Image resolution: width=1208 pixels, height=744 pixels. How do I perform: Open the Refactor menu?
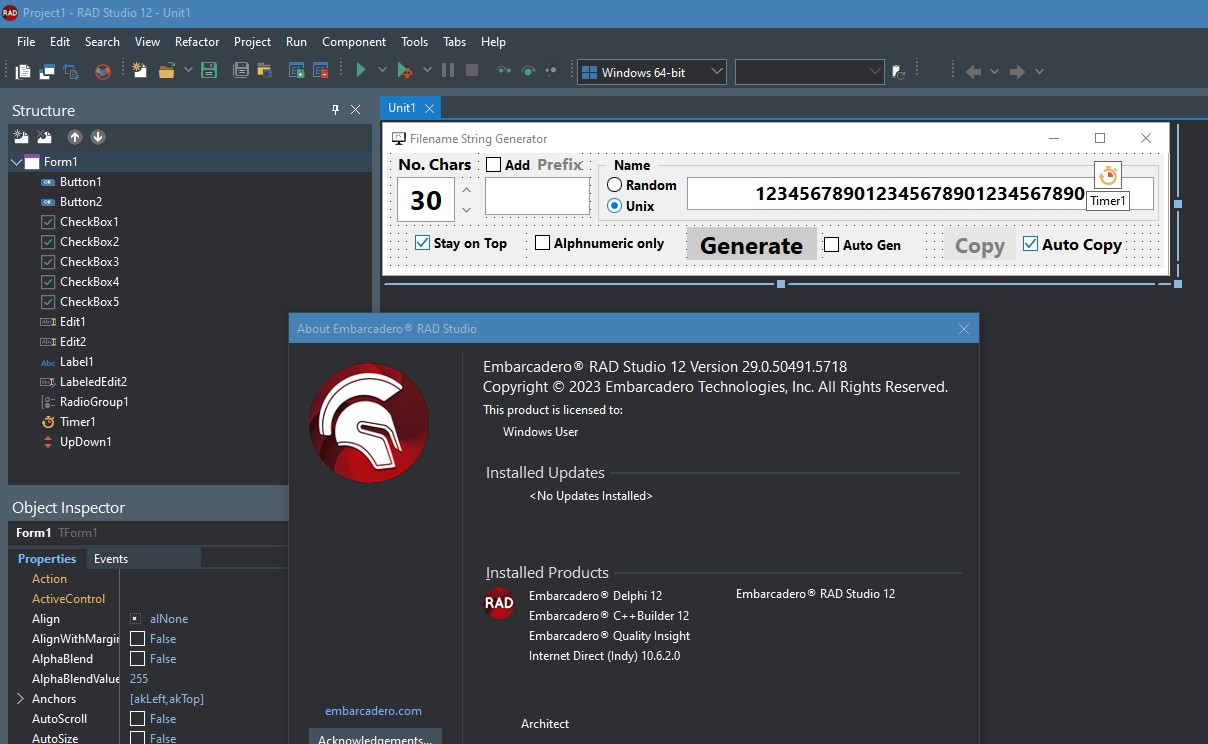[x=197, y=42]
